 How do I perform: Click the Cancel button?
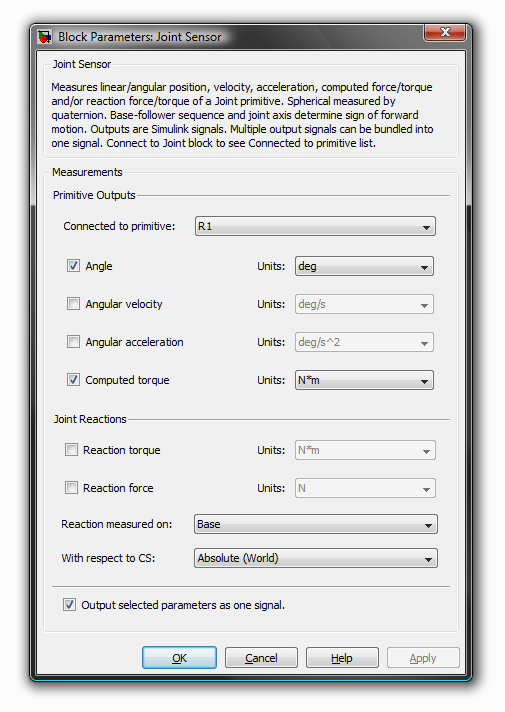coord(261,658)
